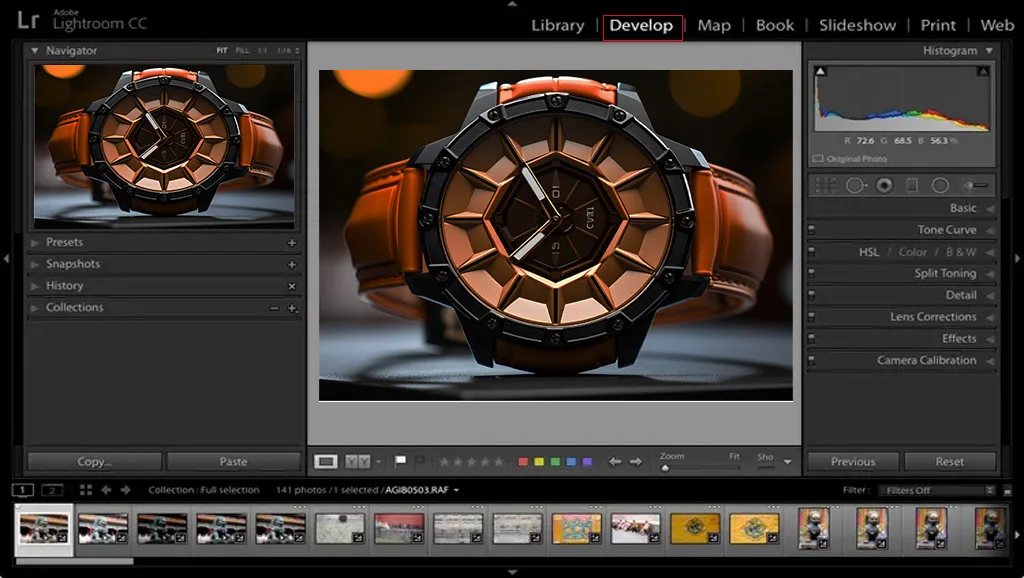Set photo as rejected flag
1024x578 pixels.
pos(420,461)
